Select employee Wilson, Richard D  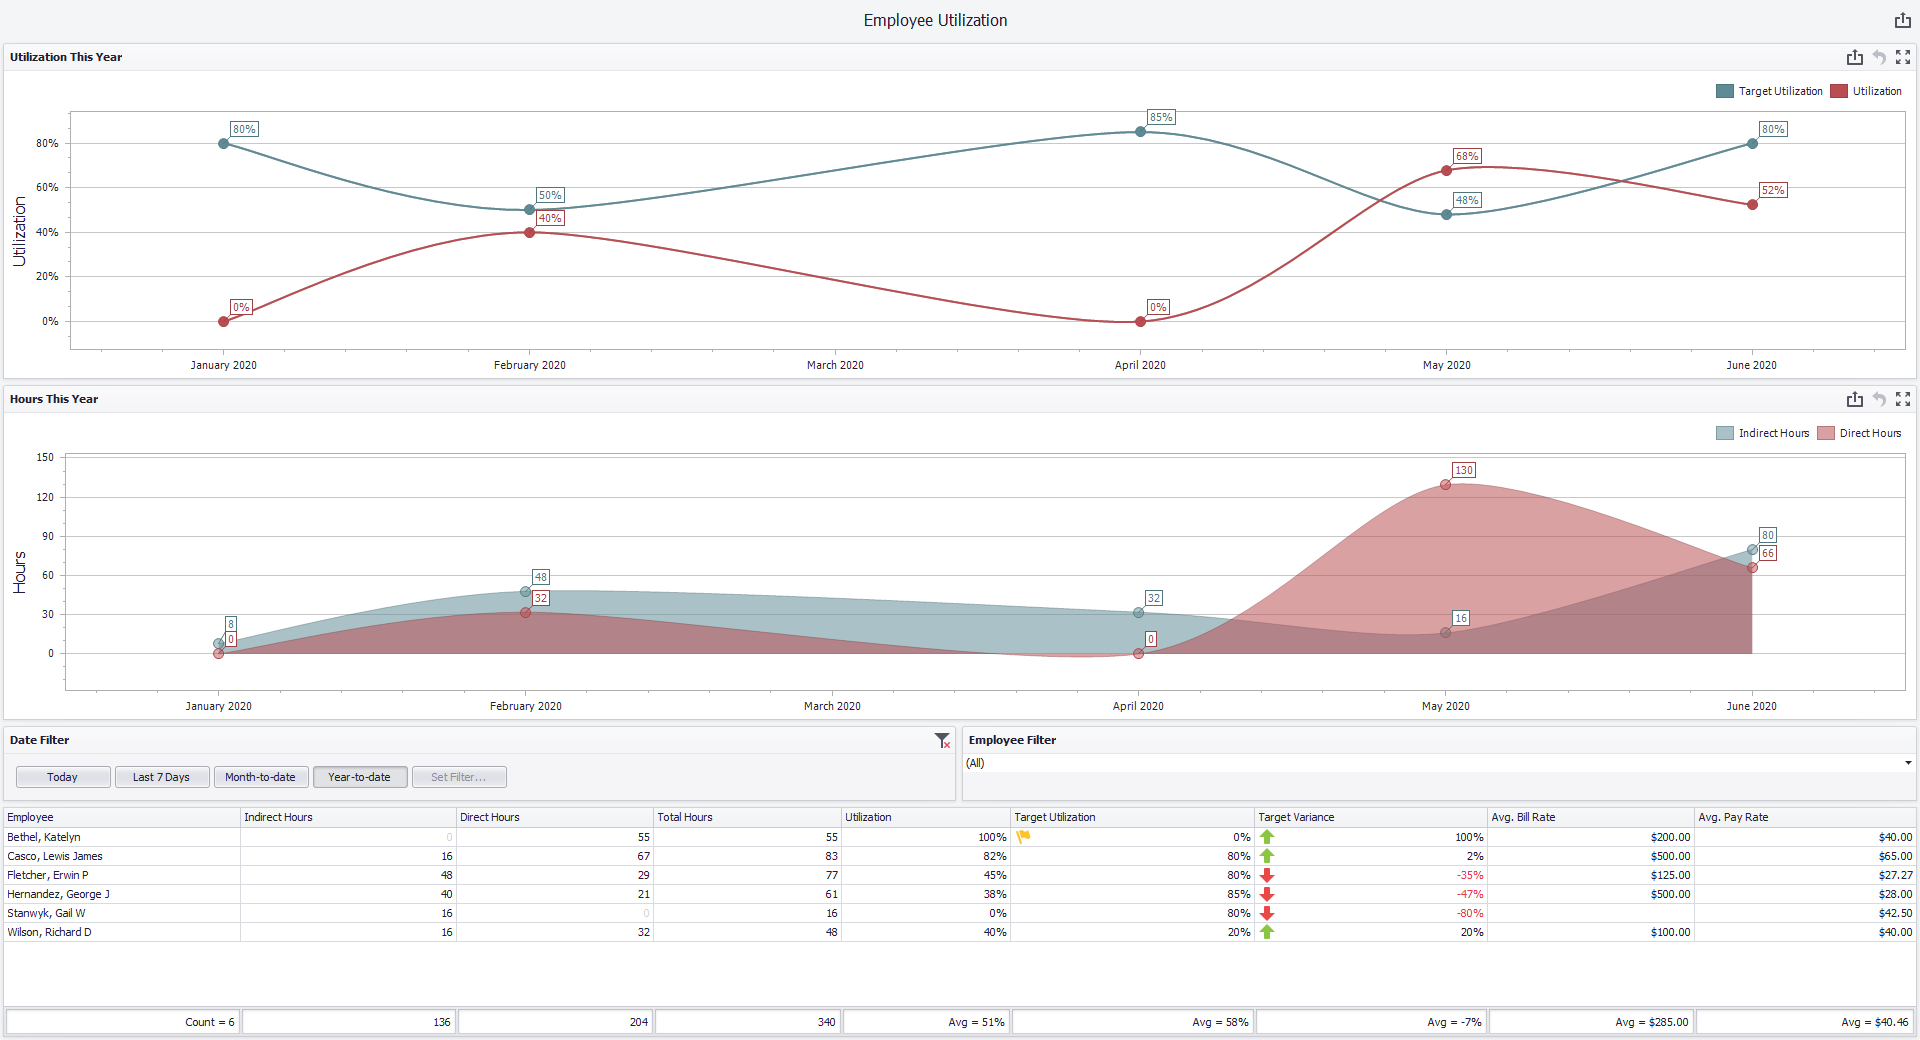pos(50,932)
